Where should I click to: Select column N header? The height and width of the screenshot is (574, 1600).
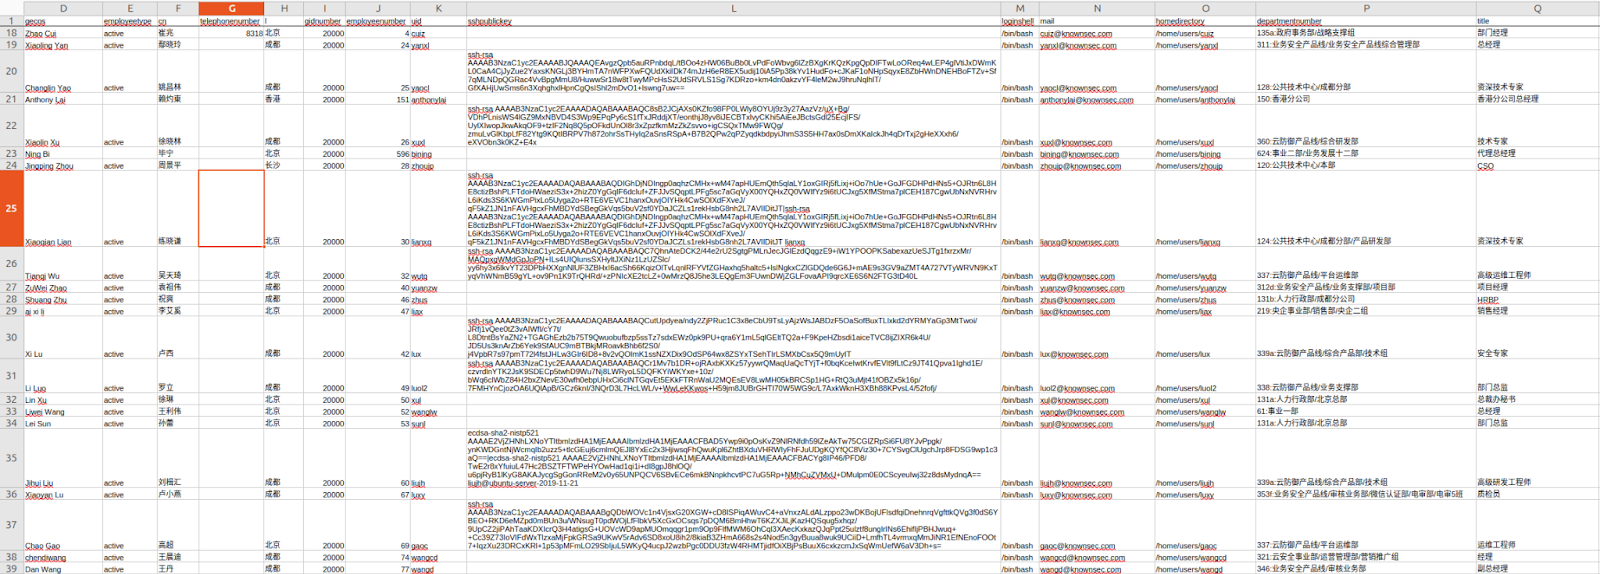pos(1096,8)
